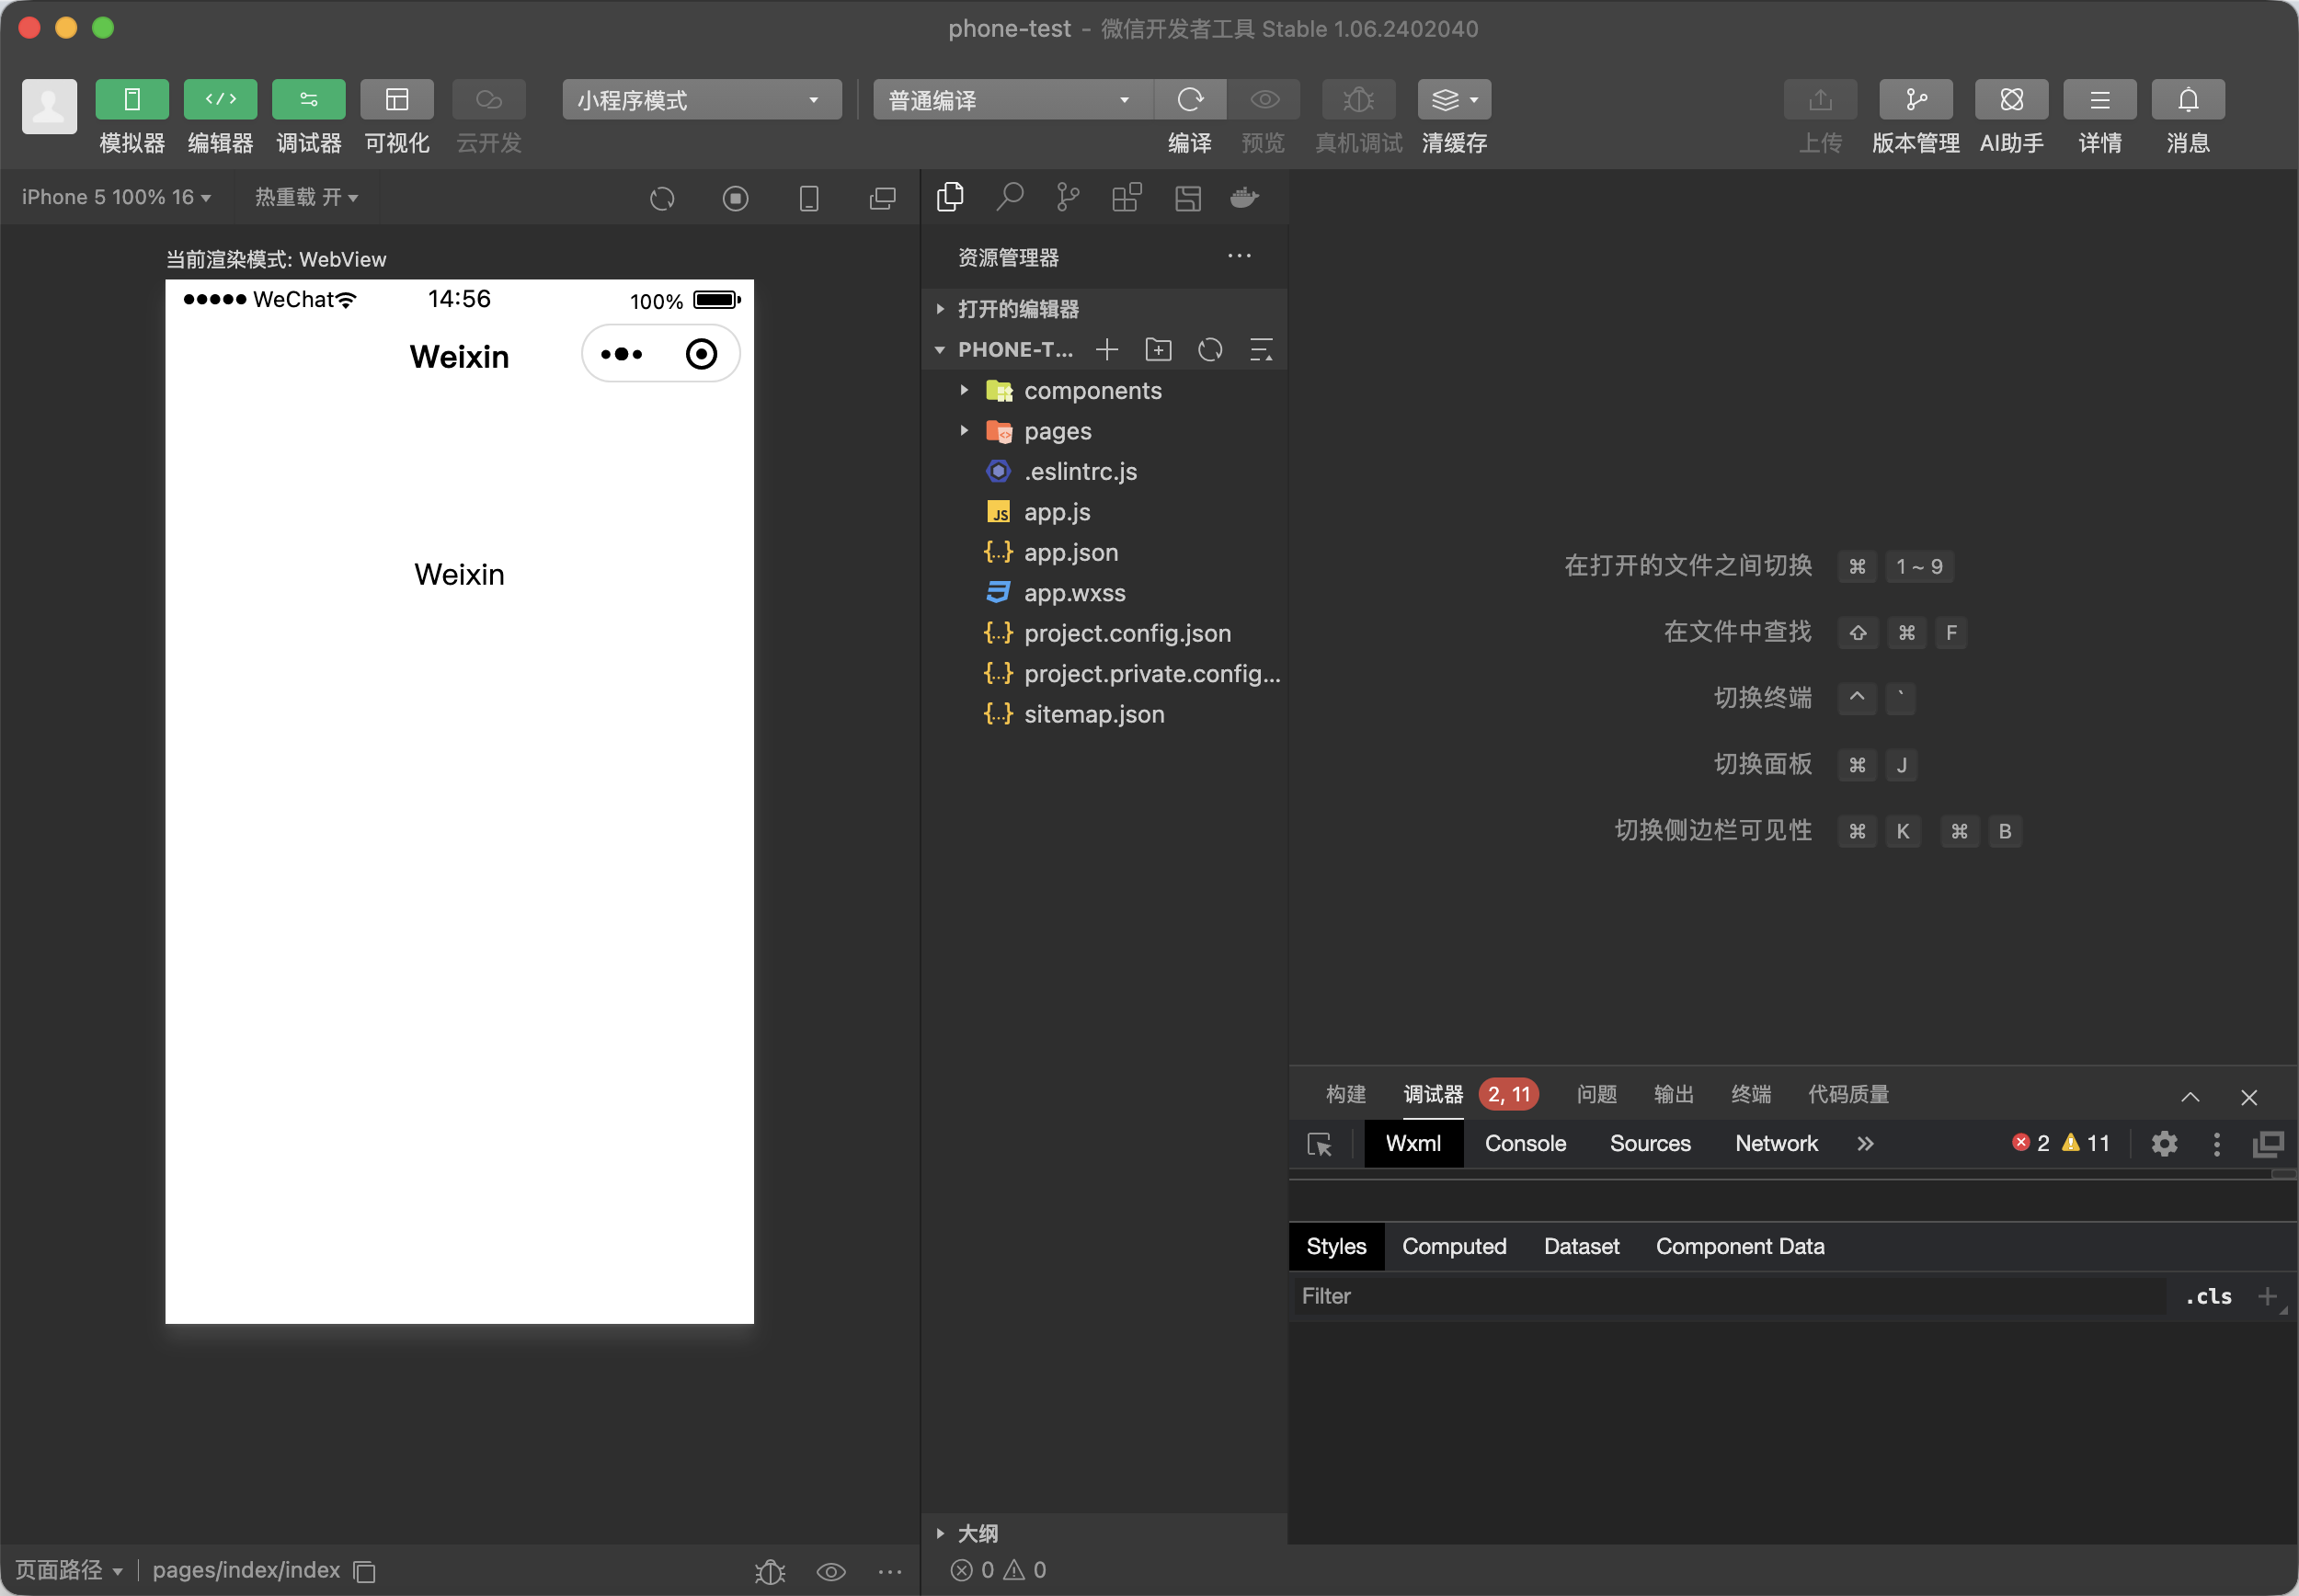2299x1596 pixels.
Task: Click the .cls button to add class
Action: [x=2208, y=1296]
